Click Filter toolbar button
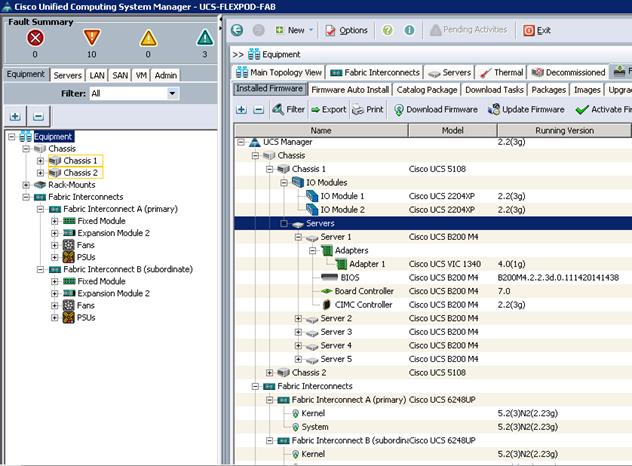The image size is (632, 466). click(289, 109)
